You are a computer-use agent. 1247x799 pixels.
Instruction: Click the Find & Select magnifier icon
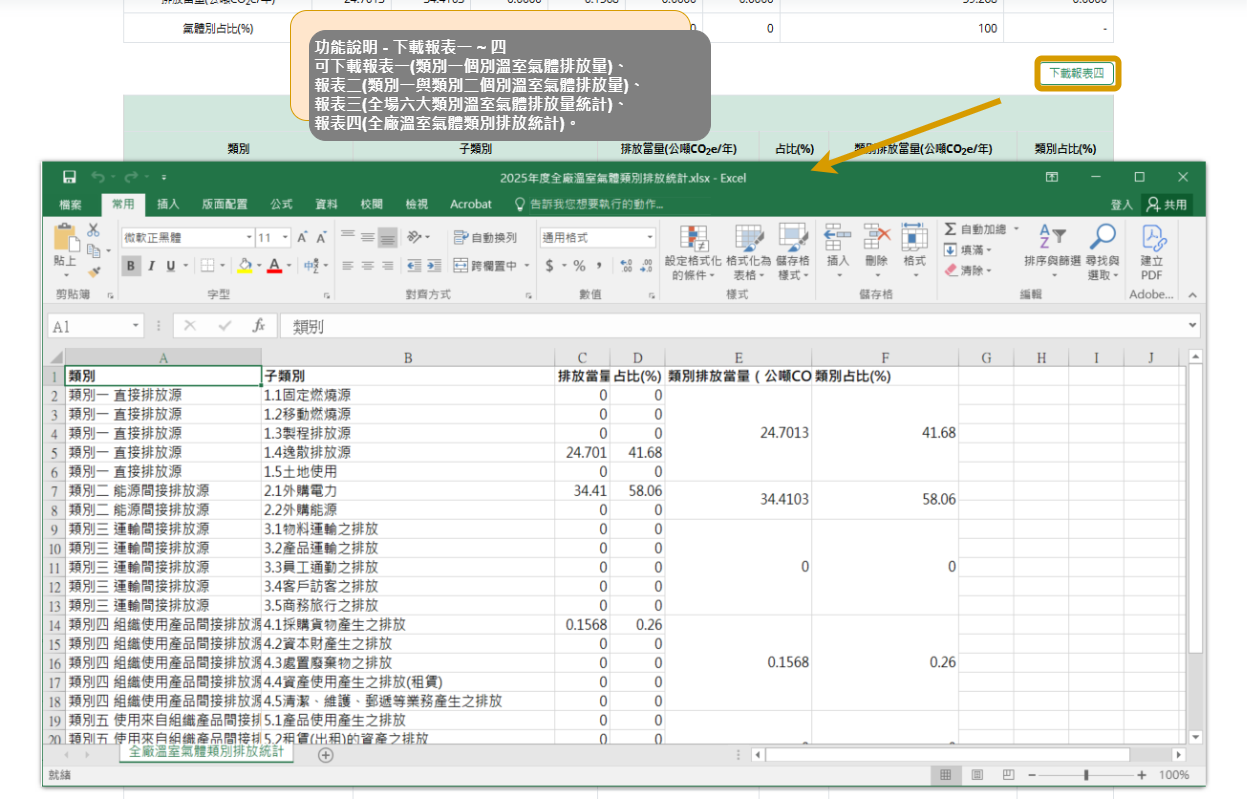point(1102,238)
